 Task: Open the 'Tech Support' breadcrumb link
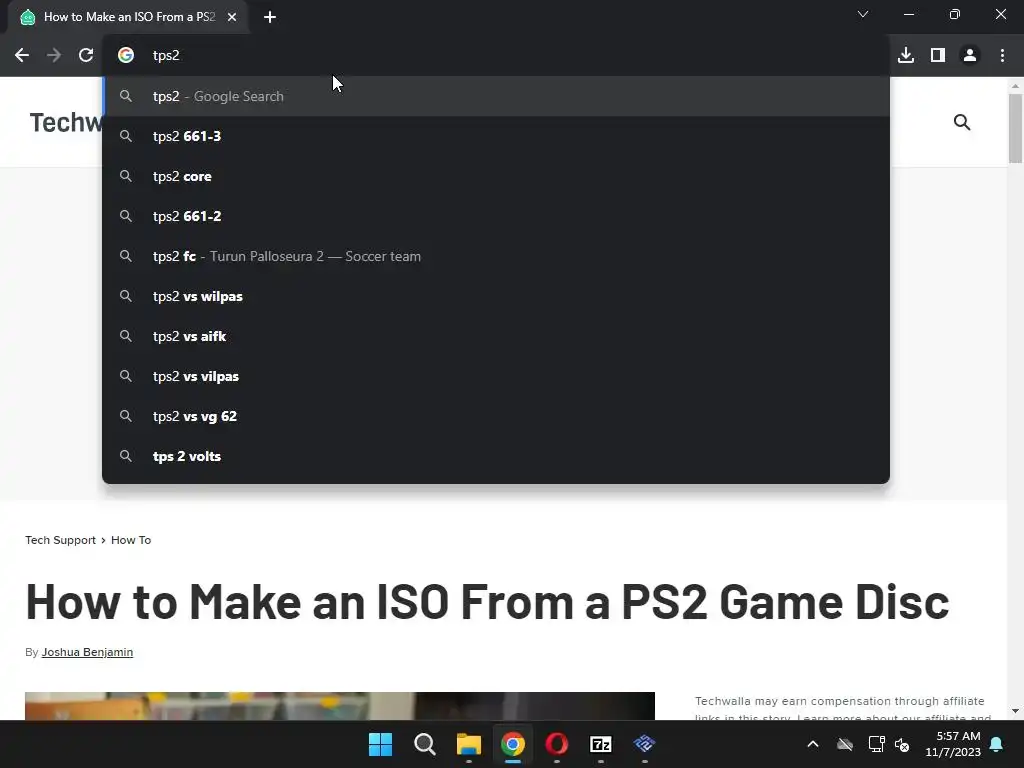click(60, 540)
